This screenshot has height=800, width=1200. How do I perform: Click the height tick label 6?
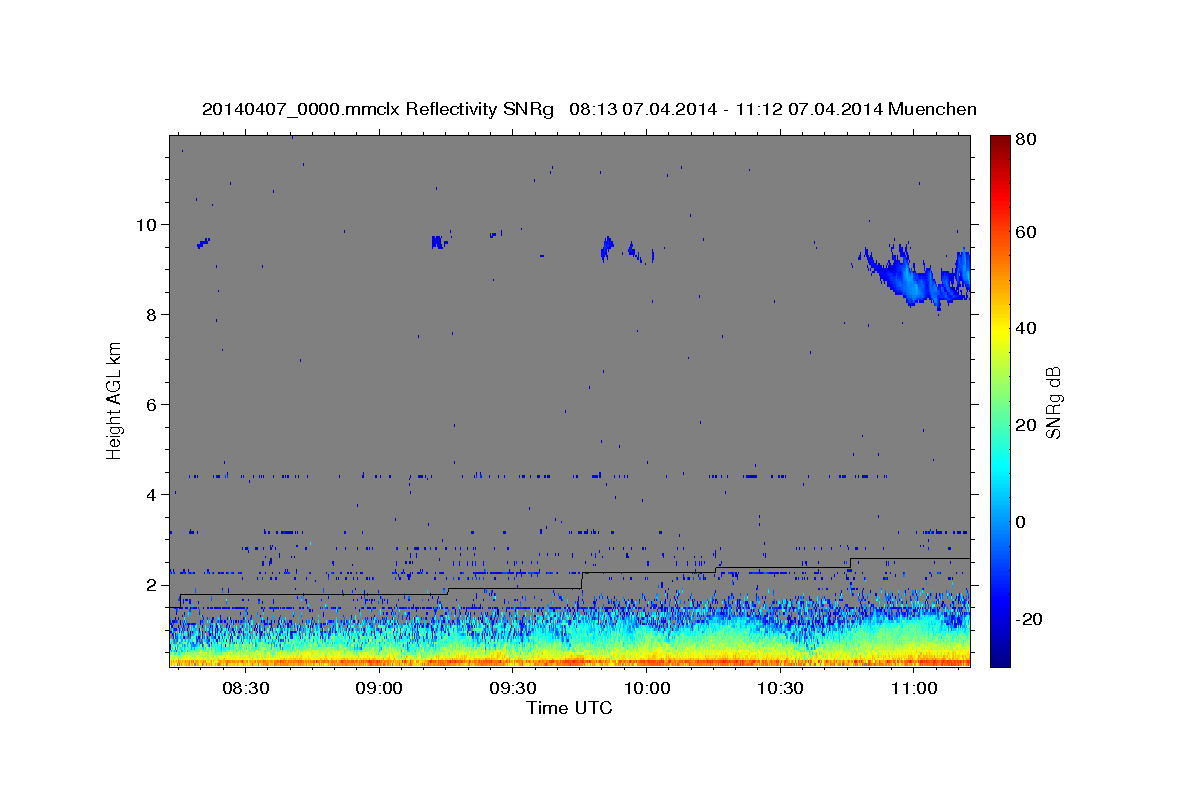pos(154,404)
